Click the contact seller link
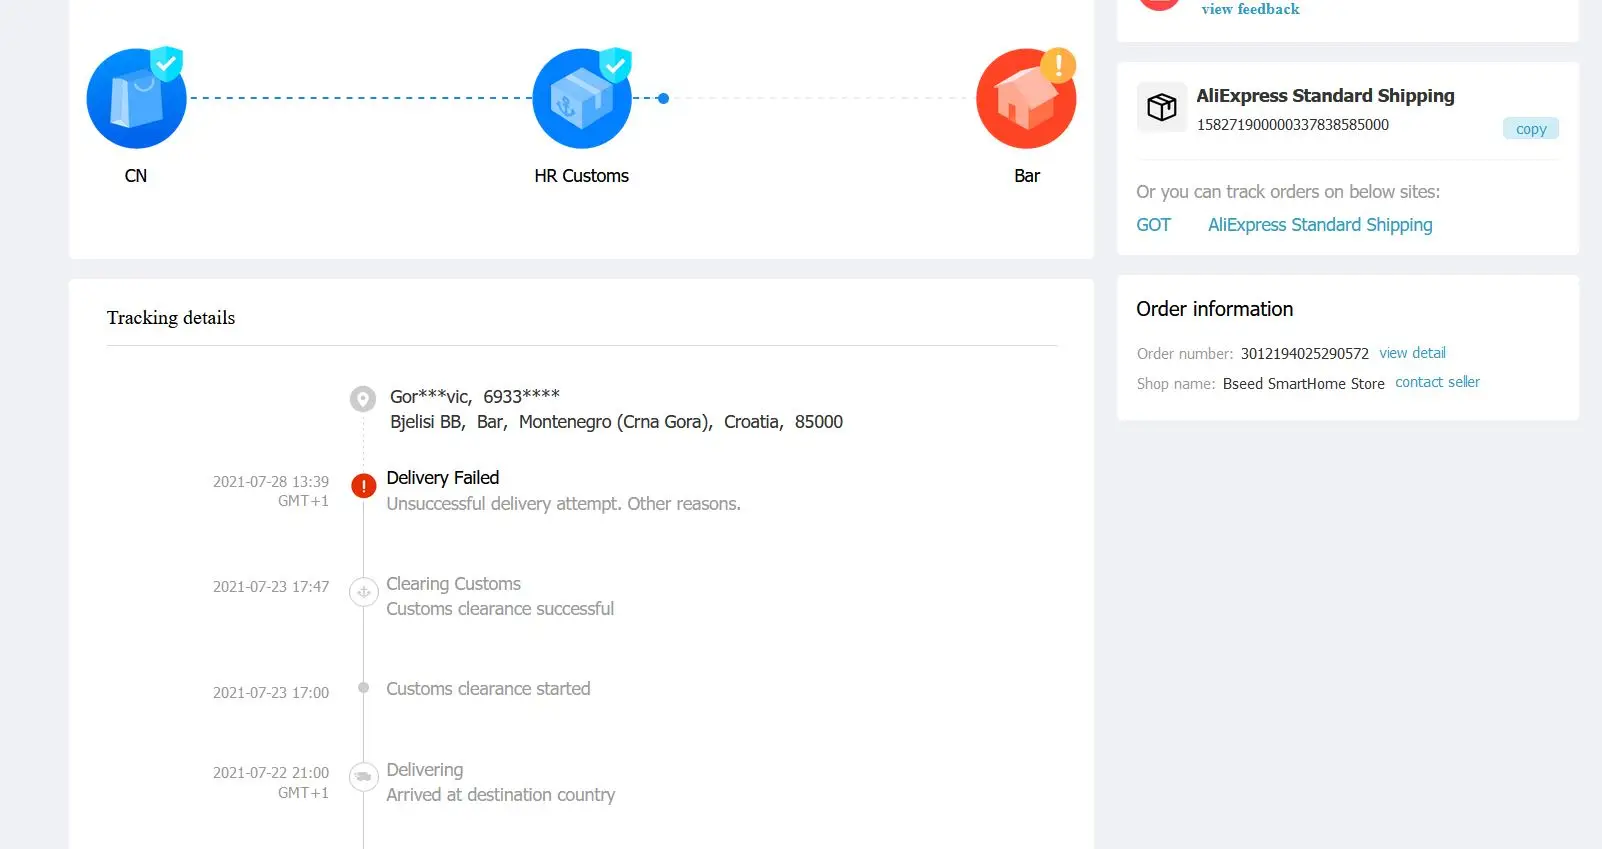1602x849 pixels. click(x=1437, y=382)
